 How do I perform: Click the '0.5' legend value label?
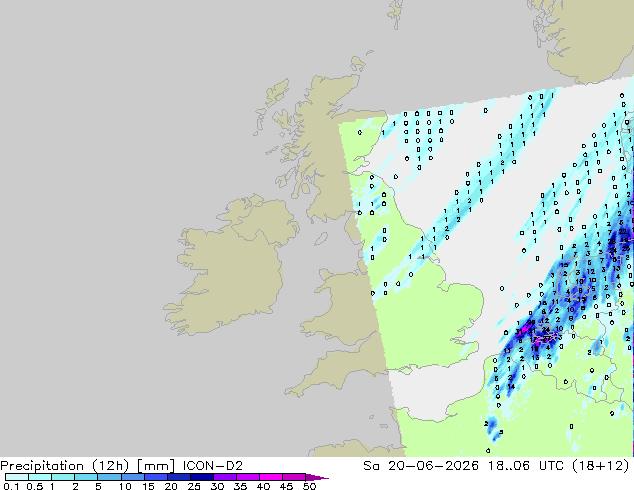tap(35, 486)
